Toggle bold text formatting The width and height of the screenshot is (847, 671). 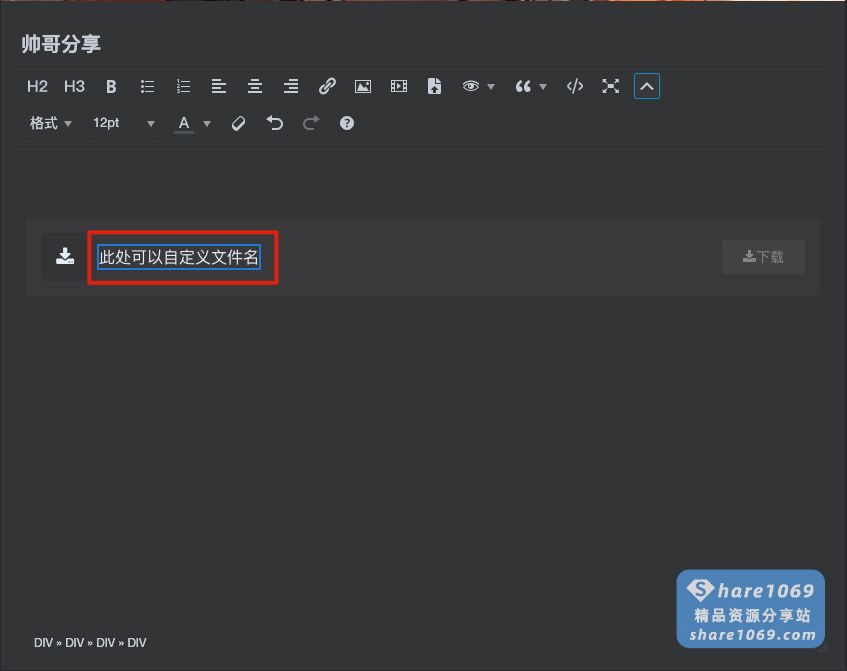point(111,86)
